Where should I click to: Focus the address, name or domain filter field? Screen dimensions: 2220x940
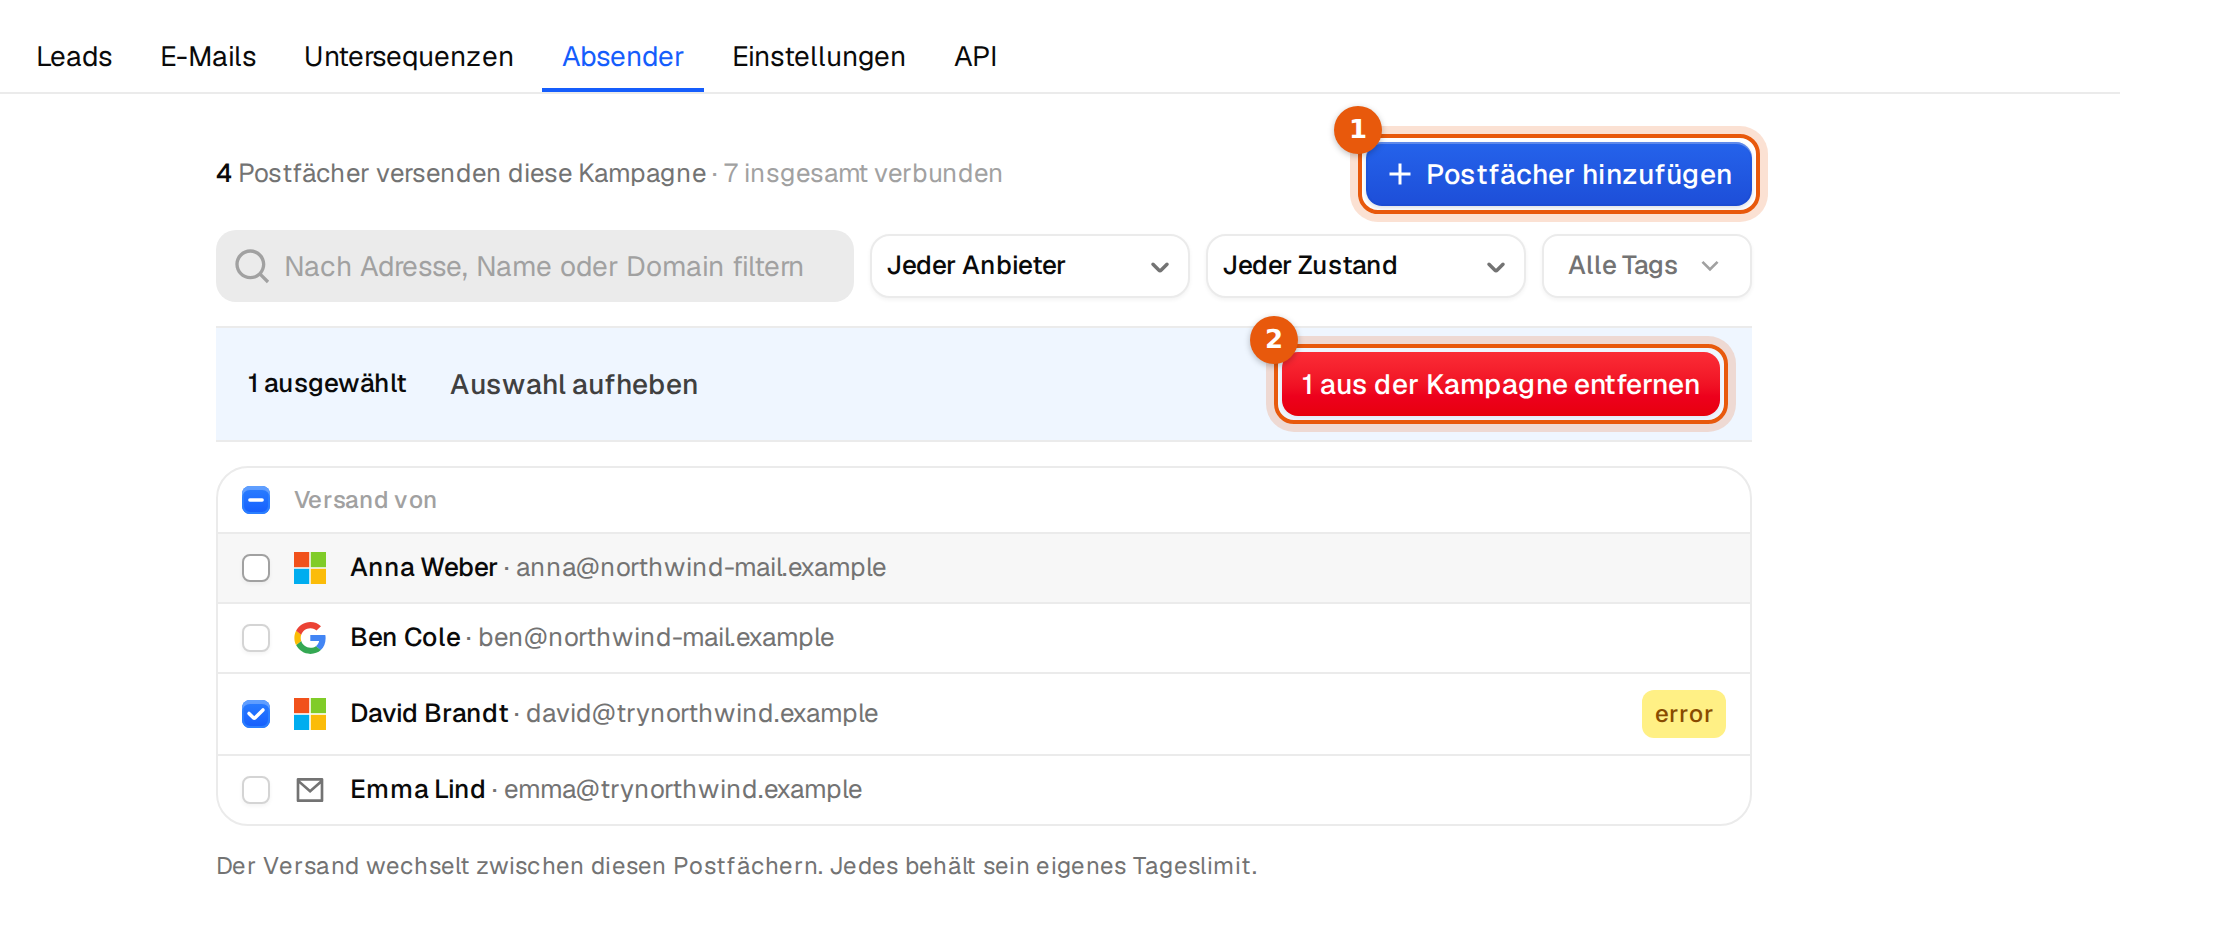[x=535, y=266]
